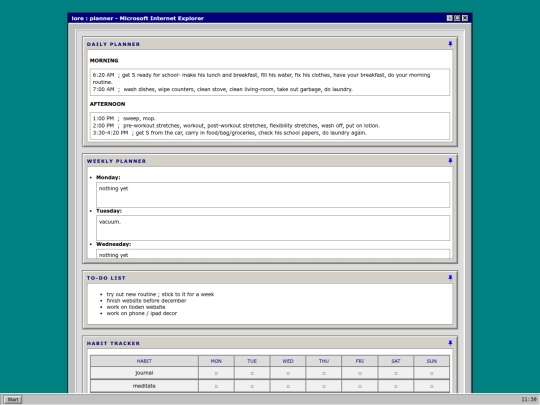Click 'try out new routine' to-do item
This screenshot has height=405, width=540.
[160, 294]
